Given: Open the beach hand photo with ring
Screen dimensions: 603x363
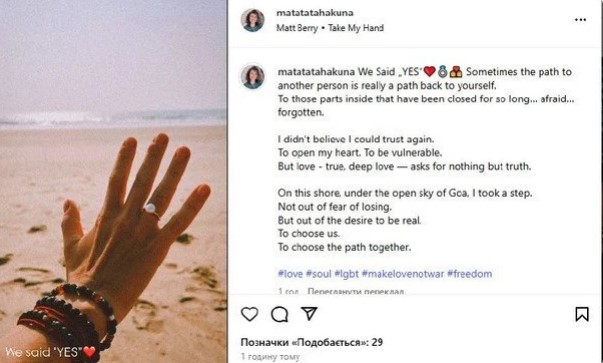Looking at the screenshot, I should coord(113,182).
